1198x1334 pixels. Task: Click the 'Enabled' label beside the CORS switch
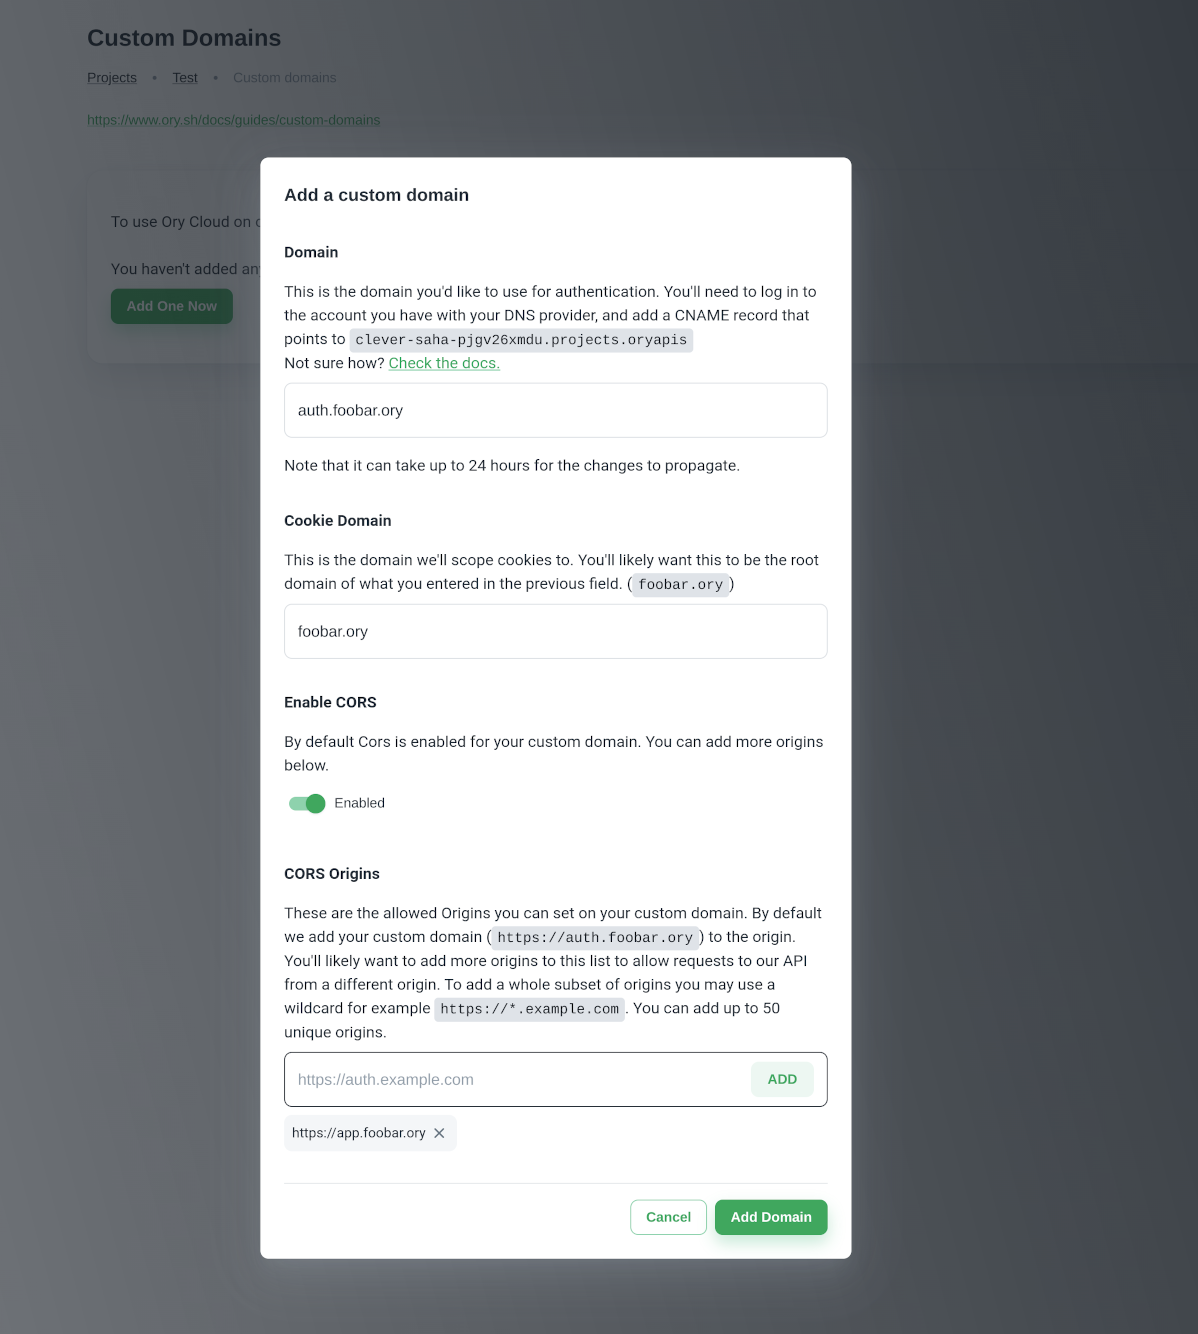359,803
